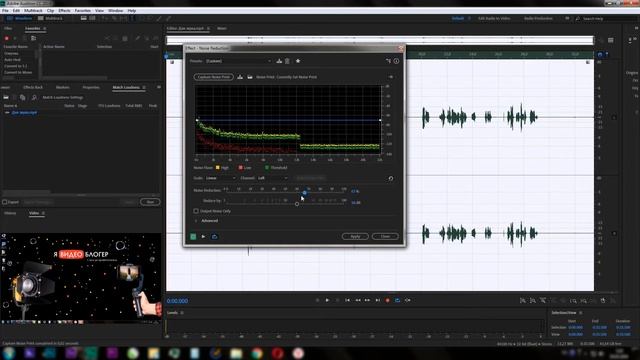Screen dimensions: 640x360
Task: Switch to Multitrack view
Action: [x=50, y=18]
